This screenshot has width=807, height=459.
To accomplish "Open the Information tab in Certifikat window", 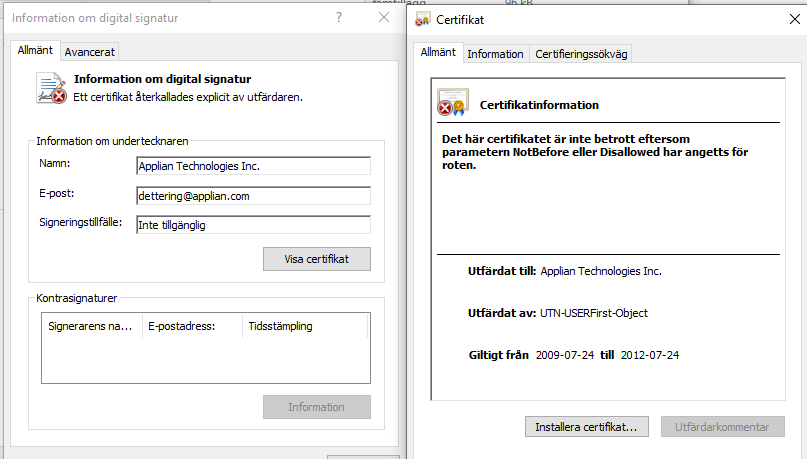I will [495, 54].
